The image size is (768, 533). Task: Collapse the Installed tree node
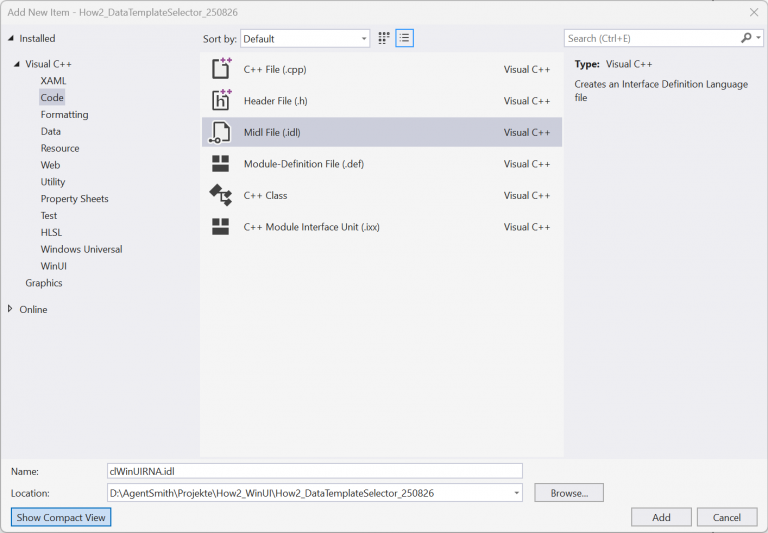click(11, 39)
